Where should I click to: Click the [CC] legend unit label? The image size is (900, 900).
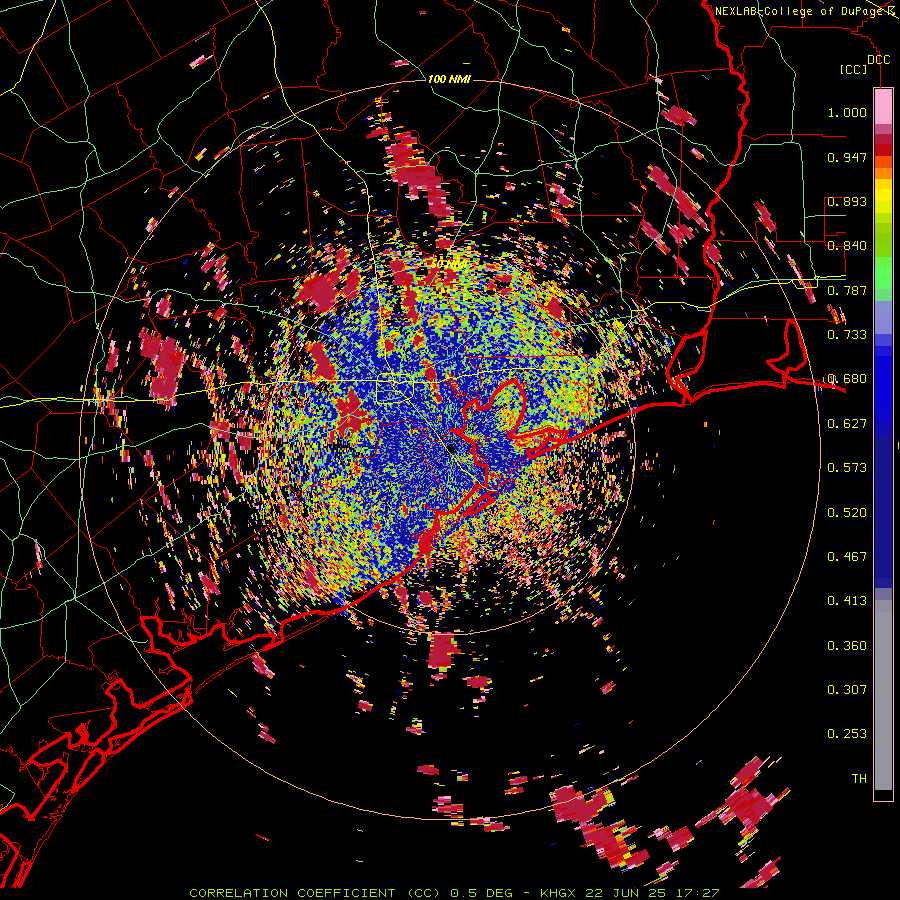pyautogui.click(x=854, y=69)
